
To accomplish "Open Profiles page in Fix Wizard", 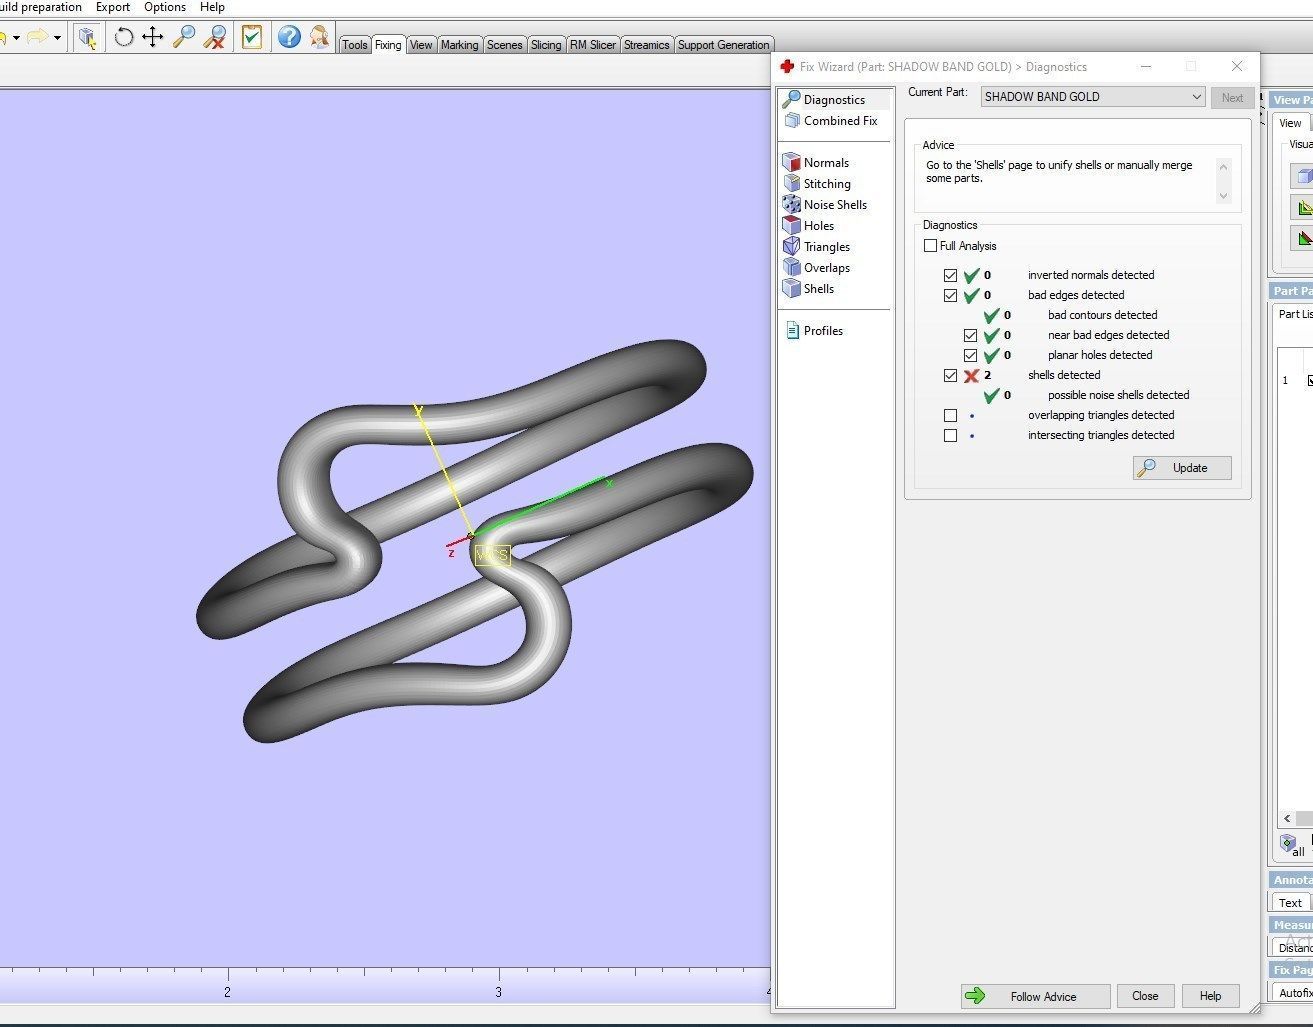I will [x=823, y=331].
